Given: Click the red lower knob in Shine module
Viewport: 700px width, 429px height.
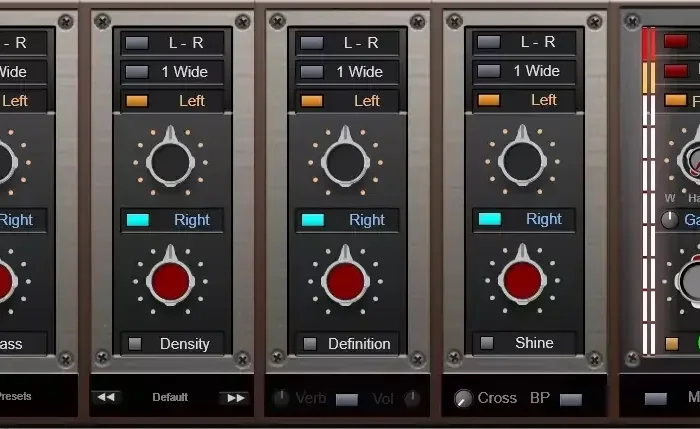Looking at the screenshot, I should tap(522, 280).
